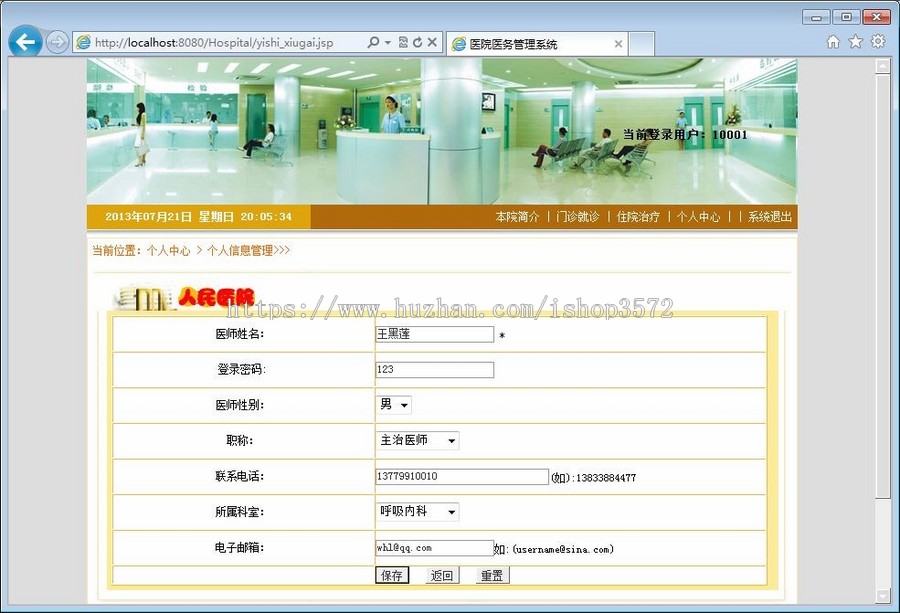Click the compatibility view icon

pos(403,42)
